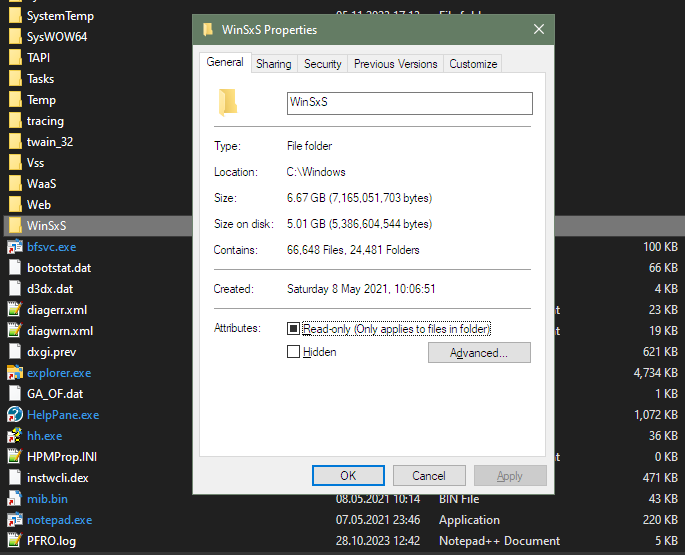Click the Advanced... button

click(479, 353)
